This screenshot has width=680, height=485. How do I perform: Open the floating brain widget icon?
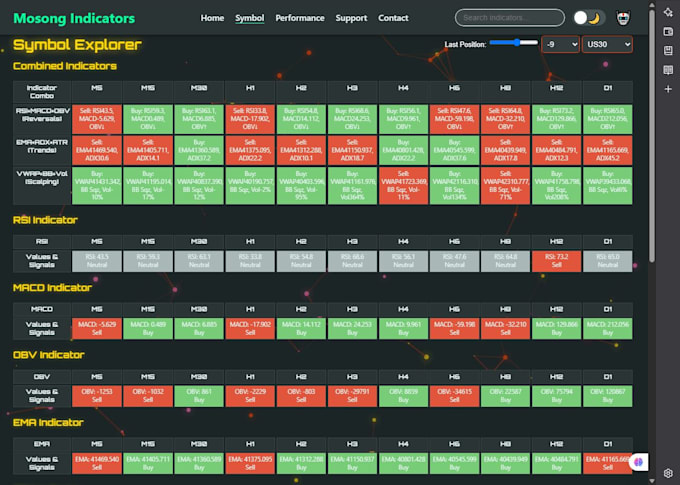tap(639, 462)
